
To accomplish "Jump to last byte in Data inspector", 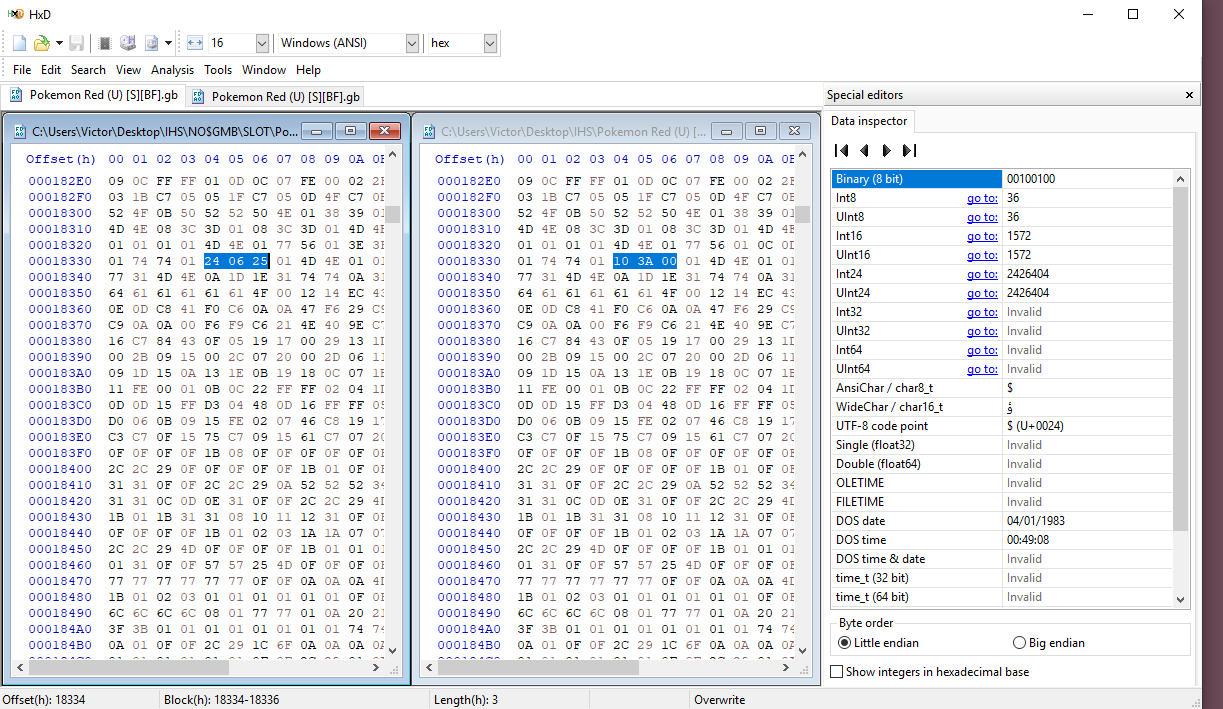I will tap(909, 150).
